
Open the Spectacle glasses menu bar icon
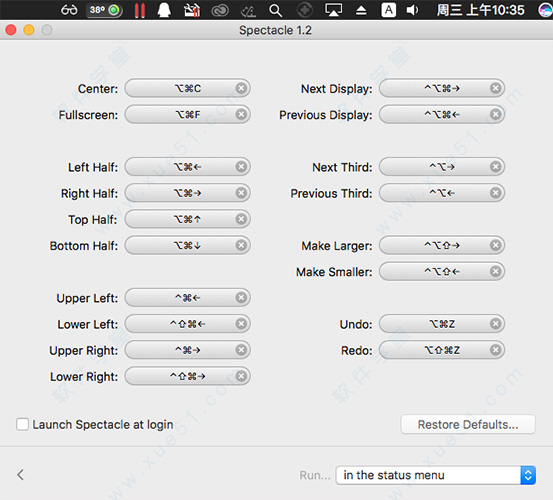pyautogui.click(x=69, y=10)
